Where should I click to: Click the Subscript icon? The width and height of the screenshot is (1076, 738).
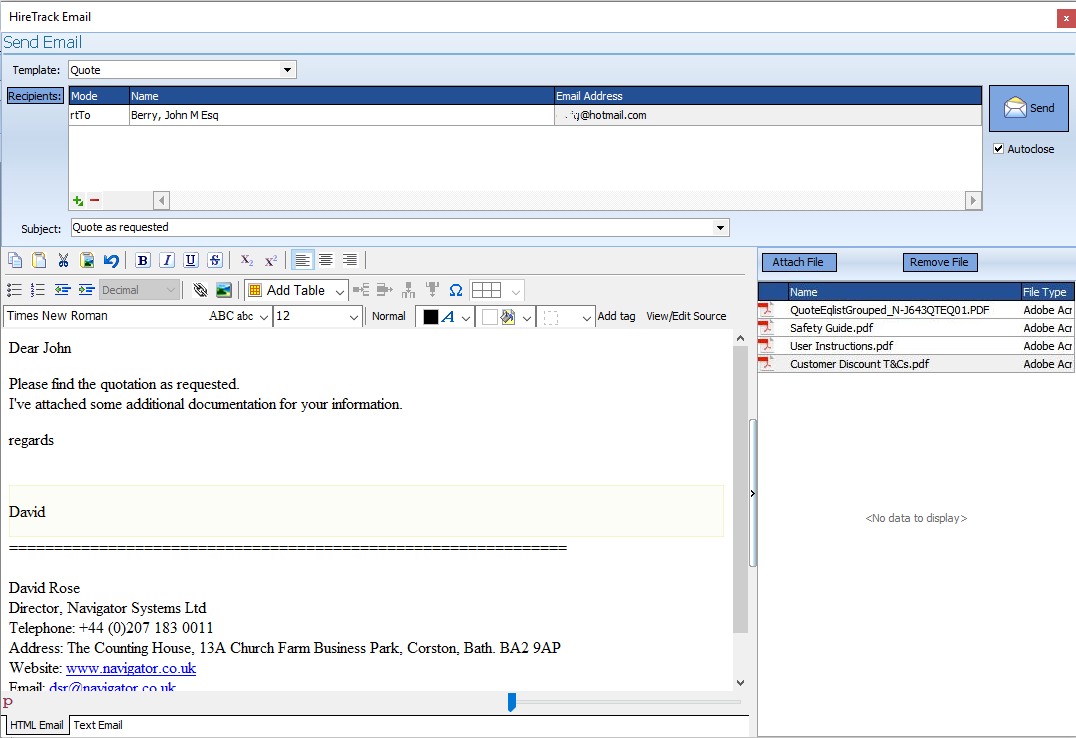point(247,261)
